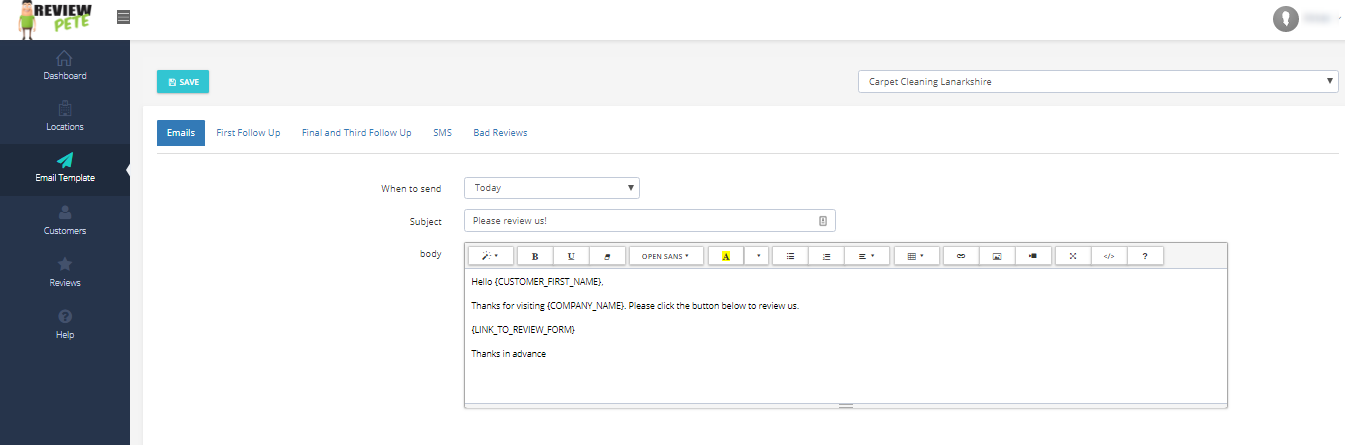Screen dimensions: 1345x445
Task: Select the Emails tab
Action: click(x=181, y=133)
